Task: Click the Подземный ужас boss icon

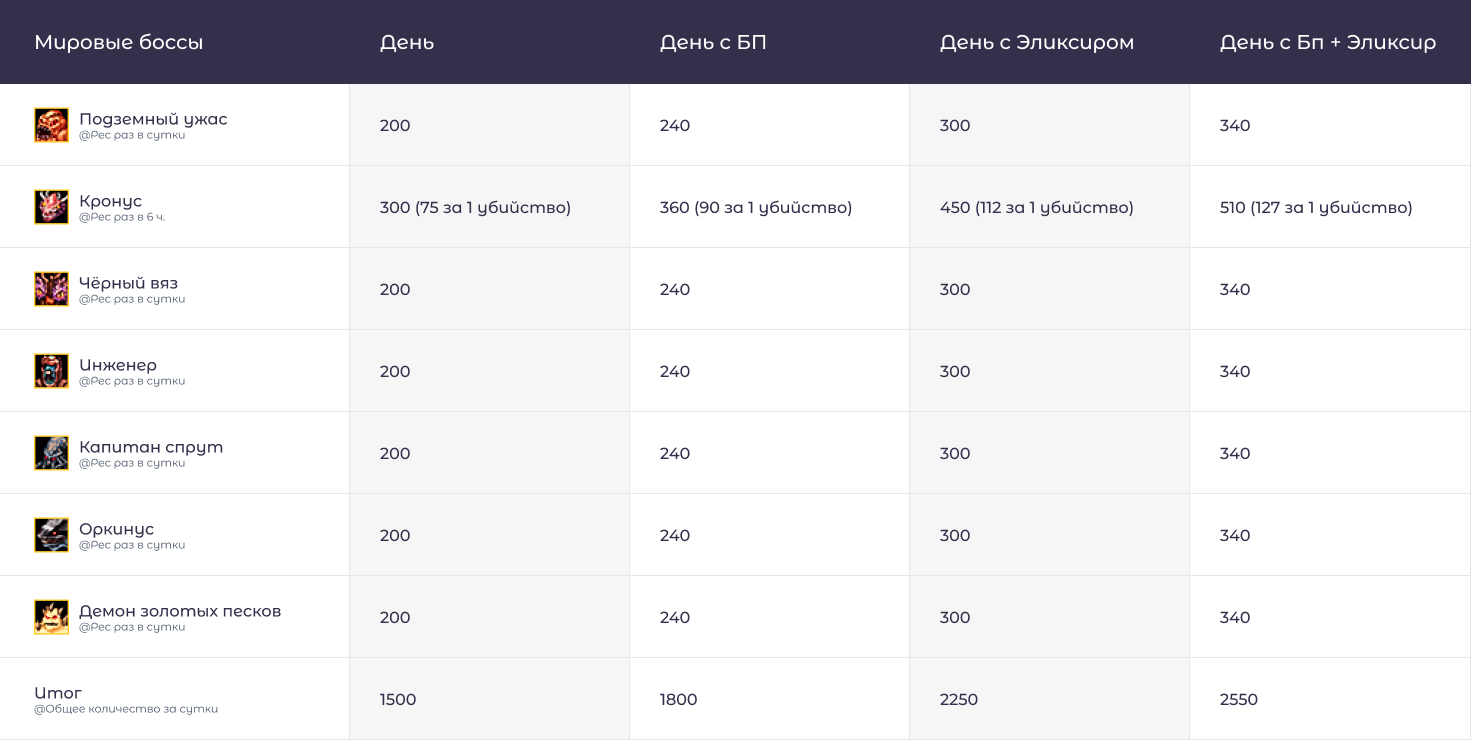Action: [x=52, y=125]
